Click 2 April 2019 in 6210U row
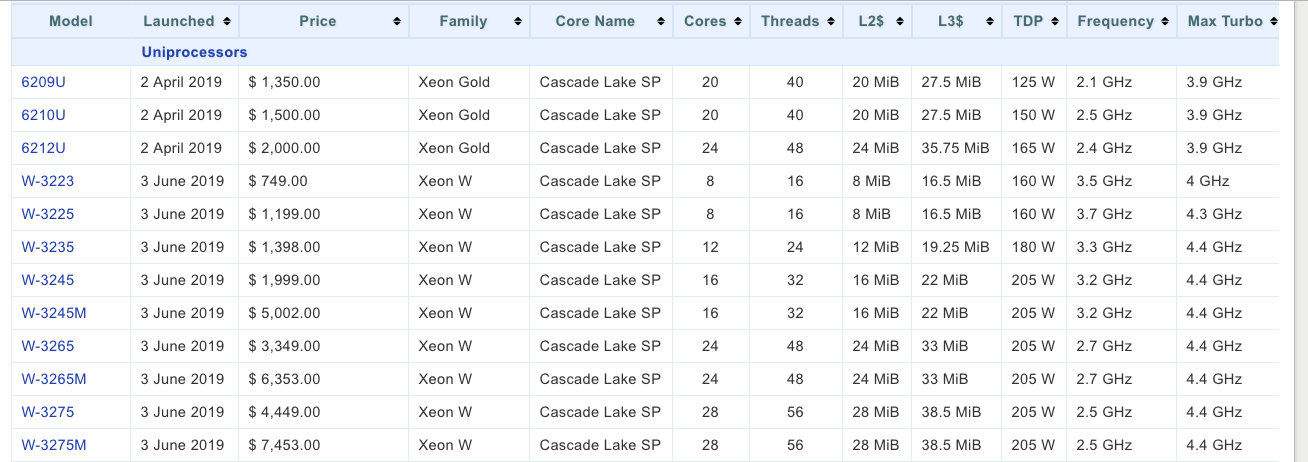1308x462 pixels. tap(182, 115)
